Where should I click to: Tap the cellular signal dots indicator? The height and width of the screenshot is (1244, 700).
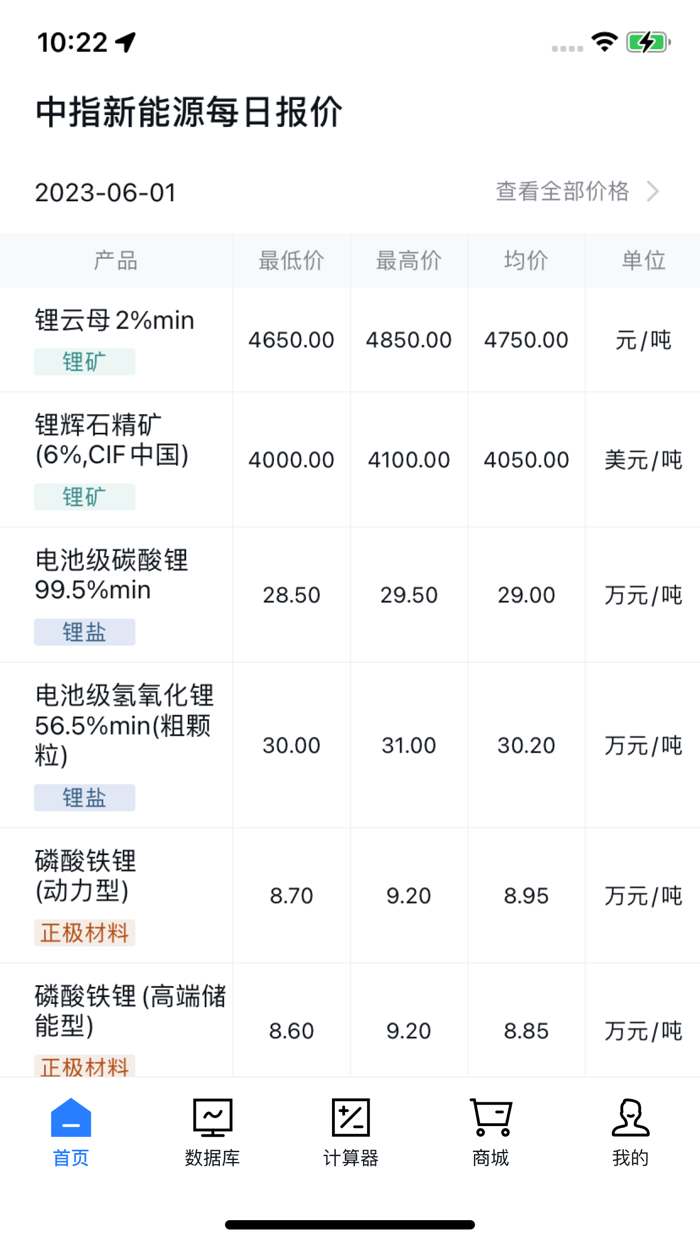(564, 45)
